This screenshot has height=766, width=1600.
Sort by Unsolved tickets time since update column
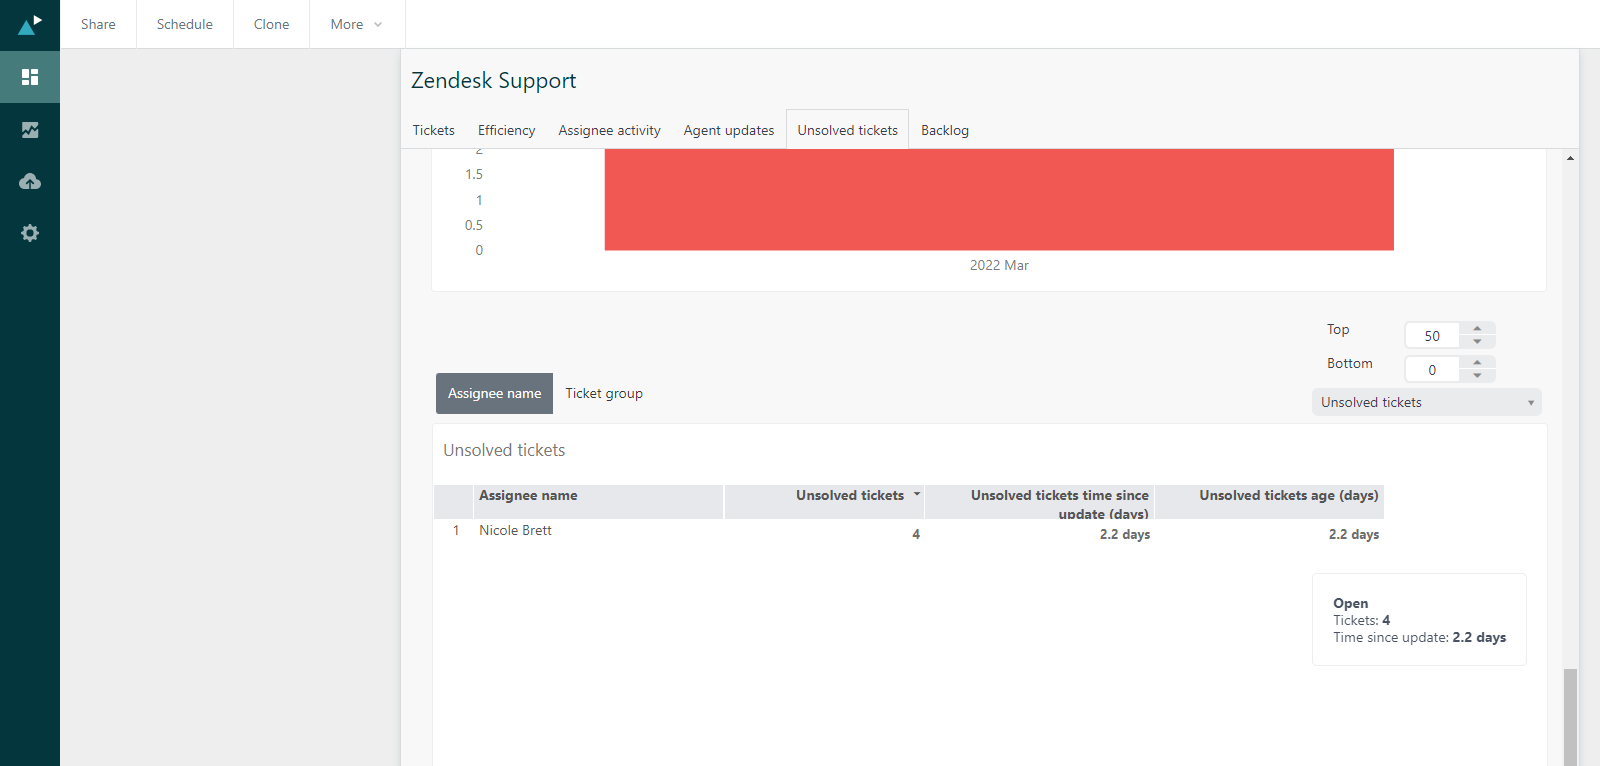click(1040, 502)
